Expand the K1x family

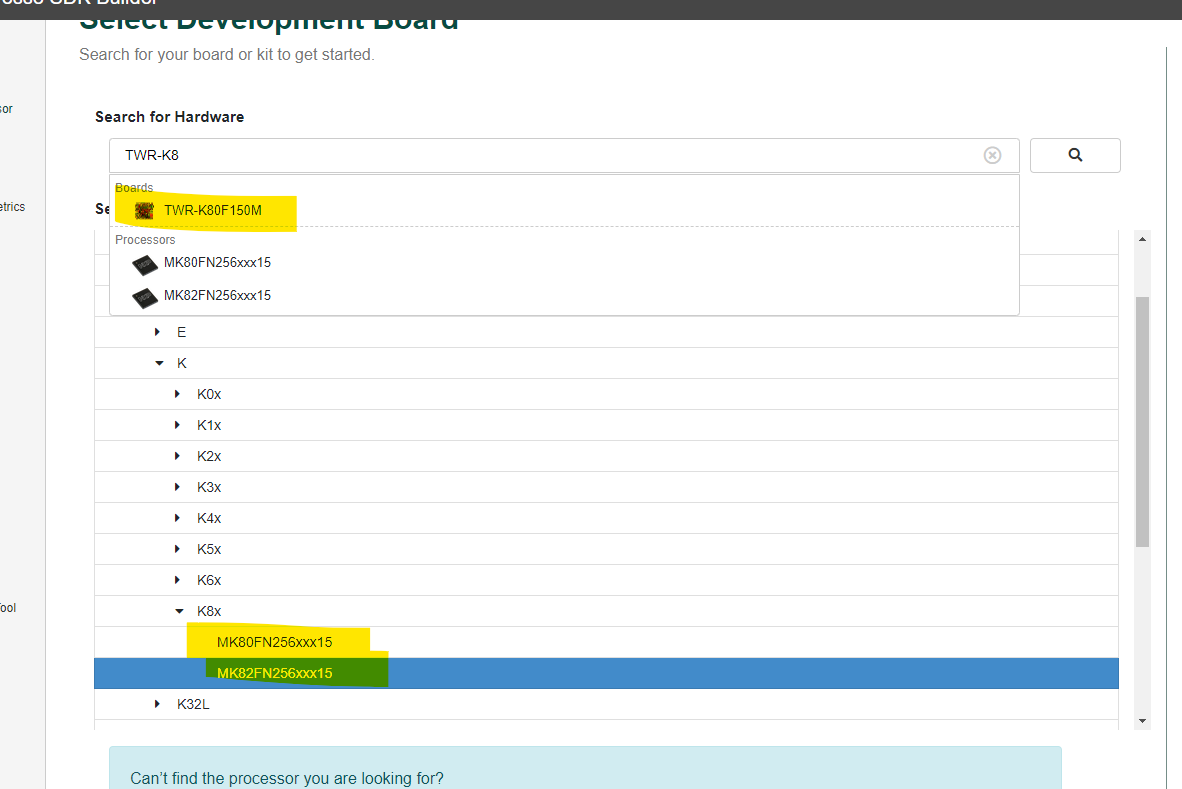[177, 425]
